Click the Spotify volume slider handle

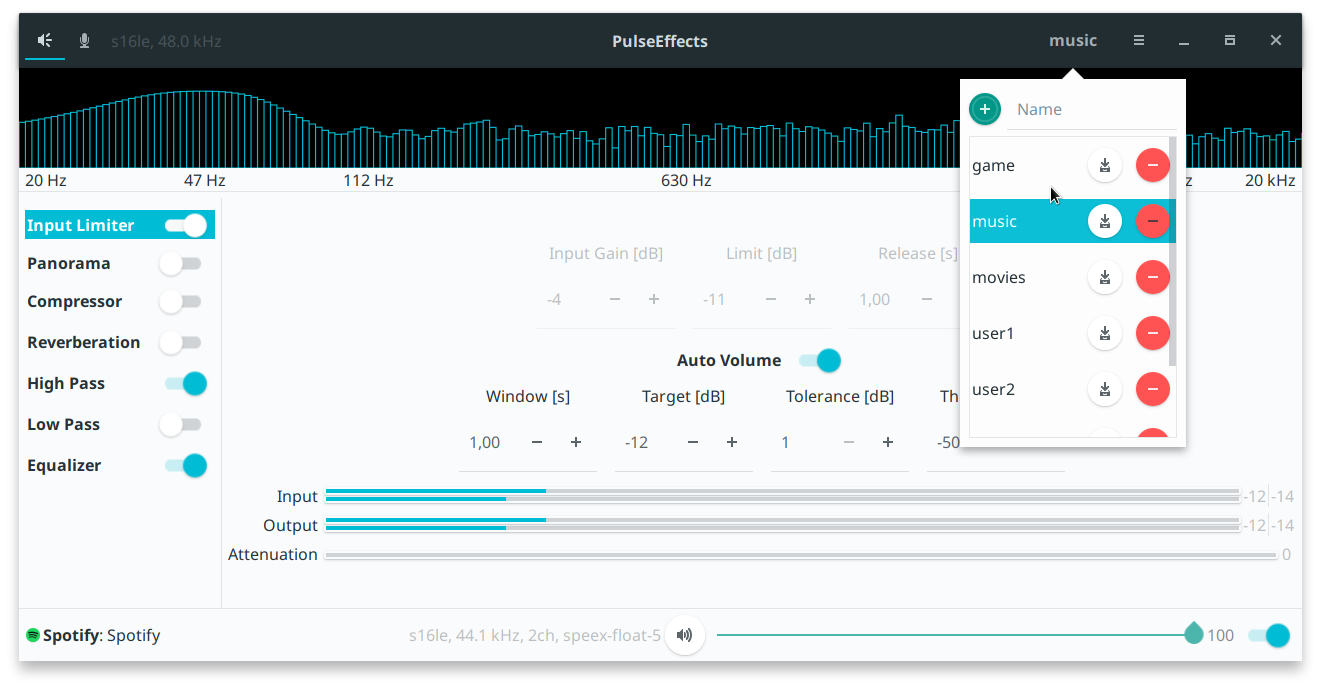coord(1193,633)
